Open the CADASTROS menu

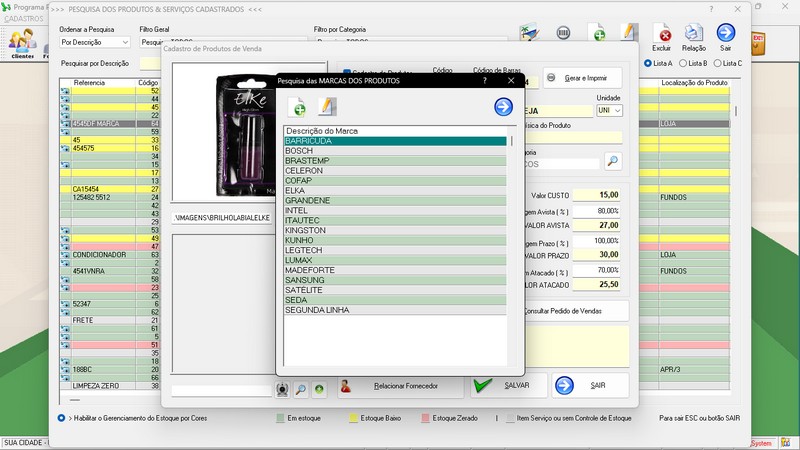click(24, 19)
